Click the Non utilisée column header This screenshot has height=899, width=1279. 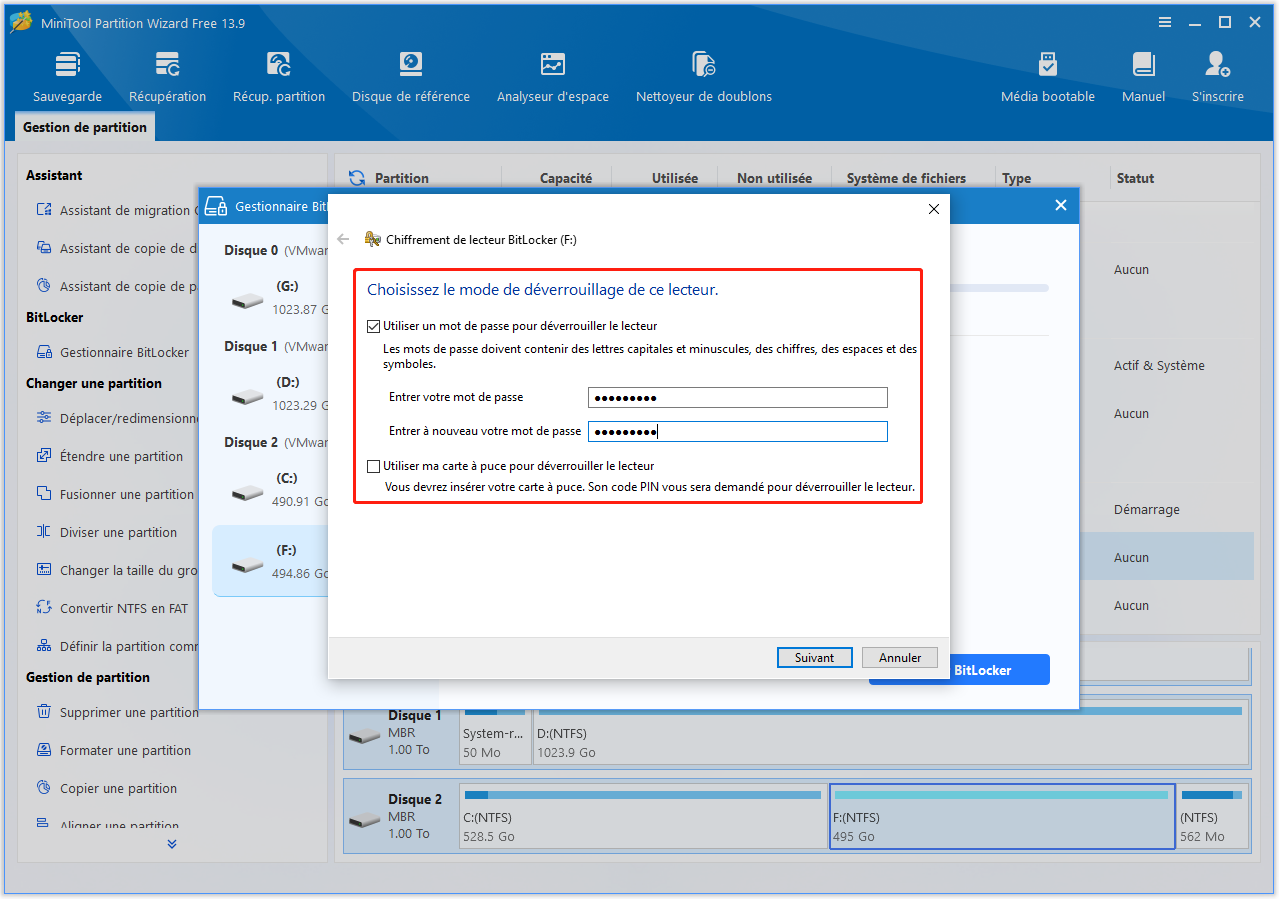pos(774,178)
